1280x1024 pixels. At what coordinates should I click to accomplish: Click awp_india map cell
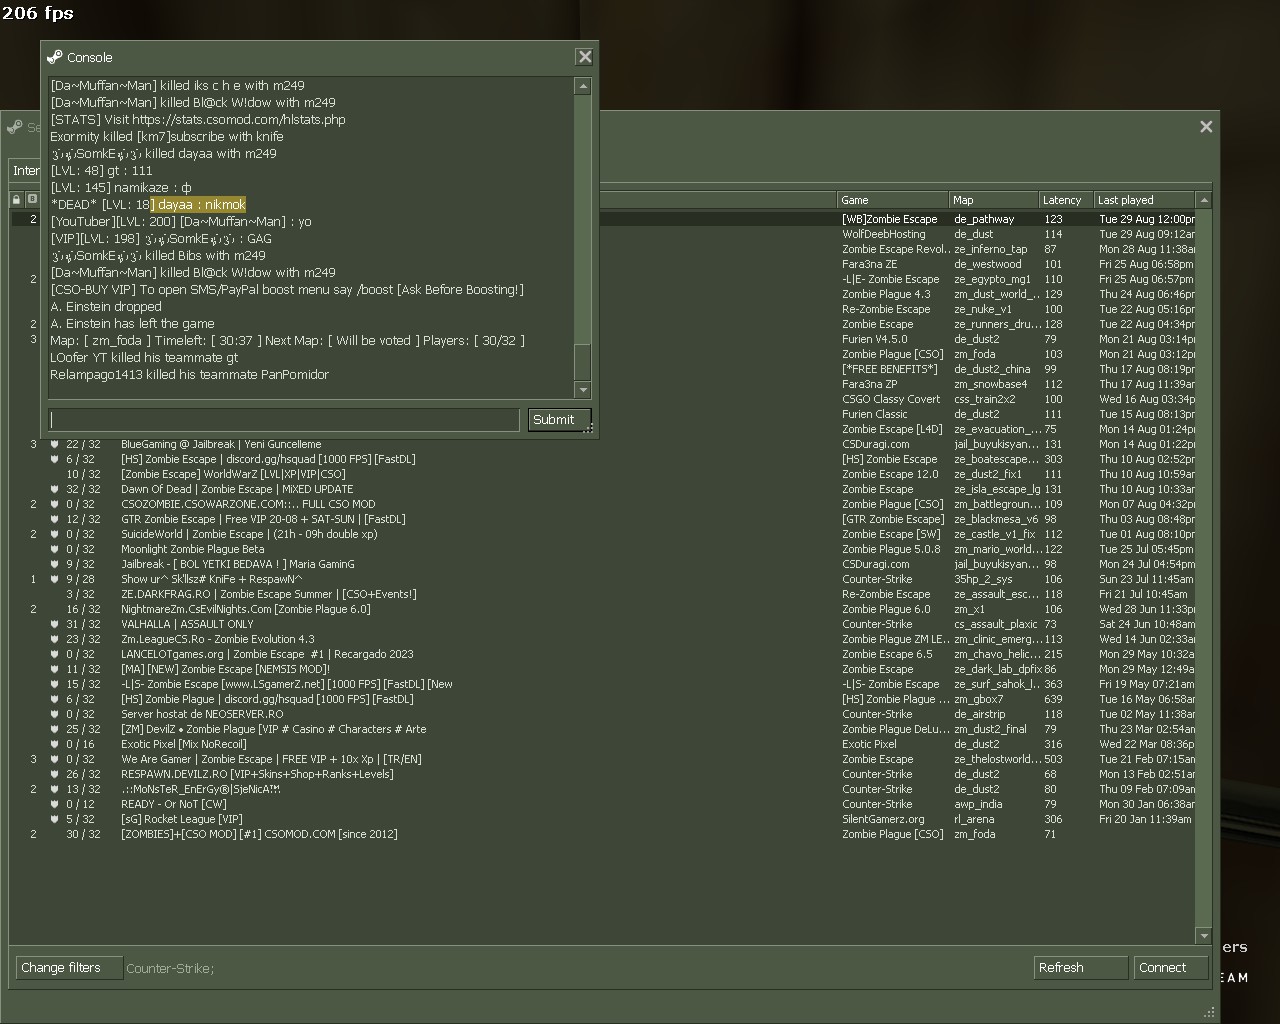point(978,804)
